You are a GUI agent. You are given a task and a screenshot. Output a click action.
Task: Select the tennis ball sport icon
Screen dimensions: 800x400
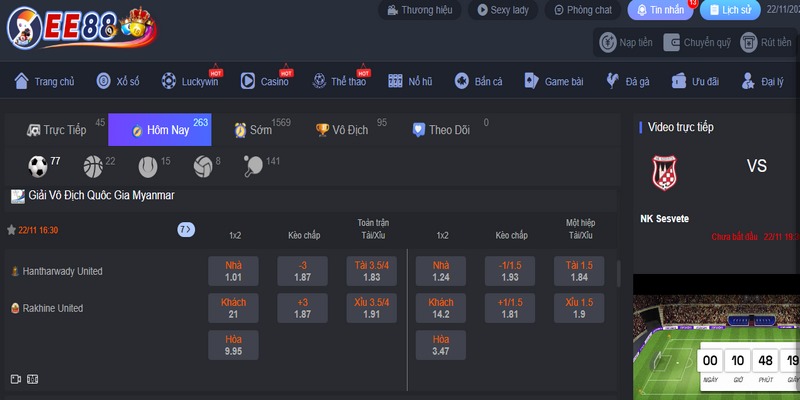click(x=148, y=166)
